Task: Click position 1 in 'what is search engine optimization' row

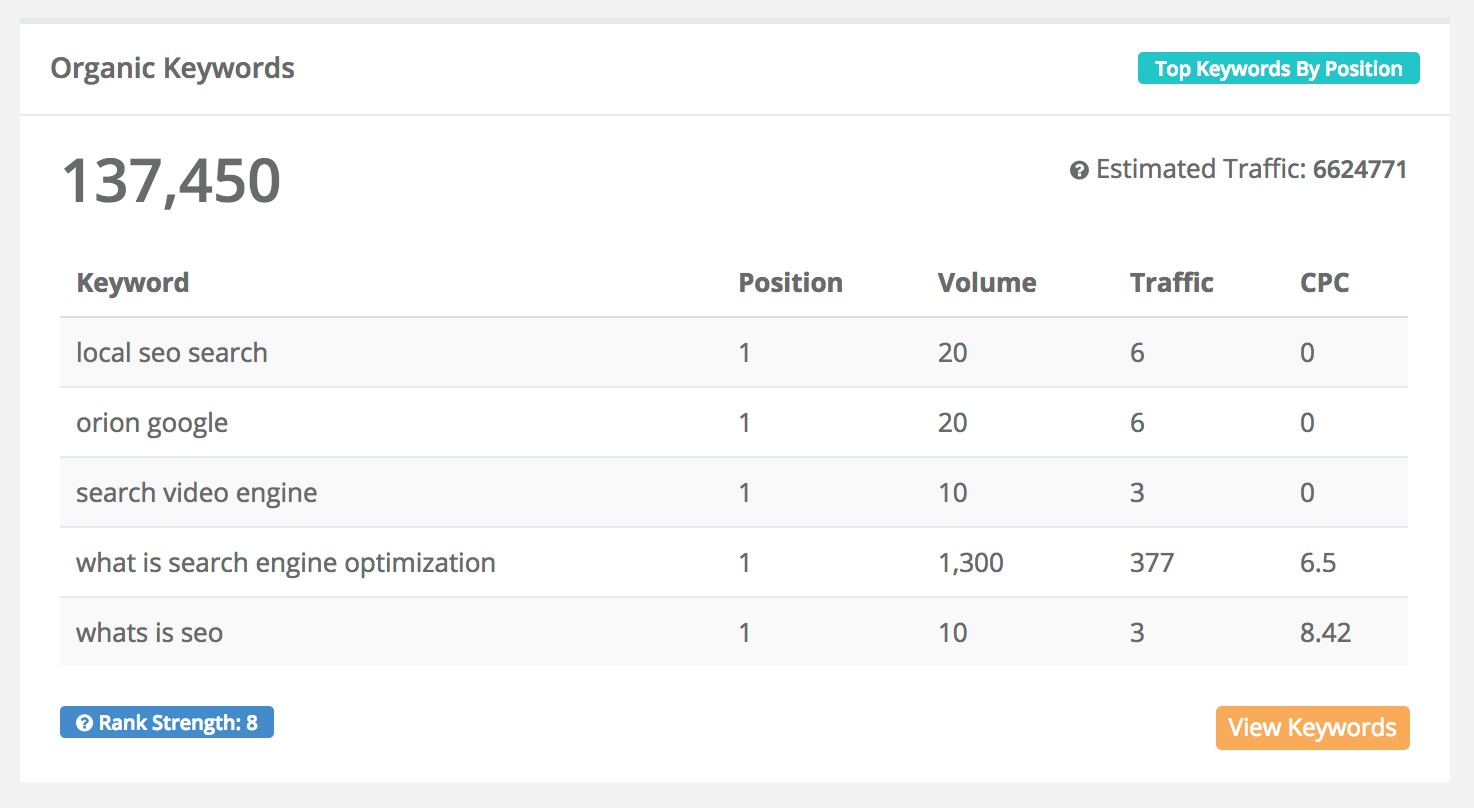Action: [x=744, y=563]
